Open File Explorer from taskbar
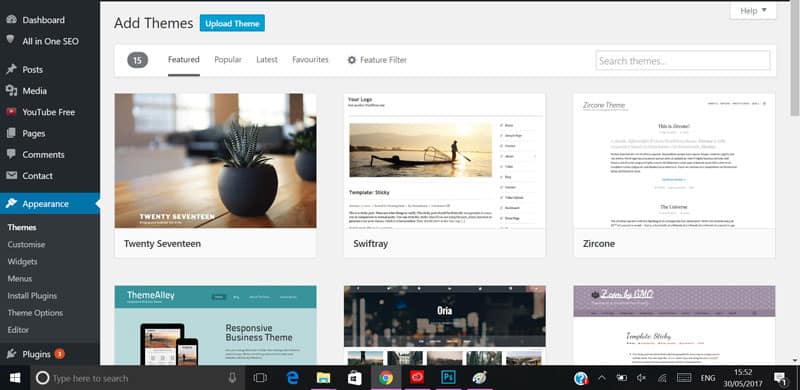 click(323, 378)
